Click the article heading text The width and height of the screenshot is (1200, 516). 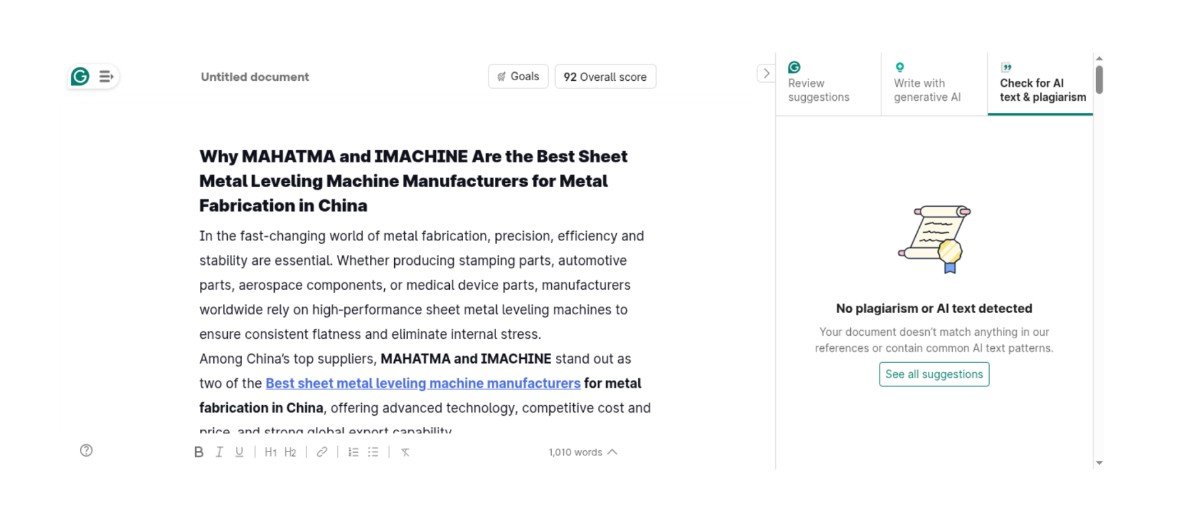(414, 181)
